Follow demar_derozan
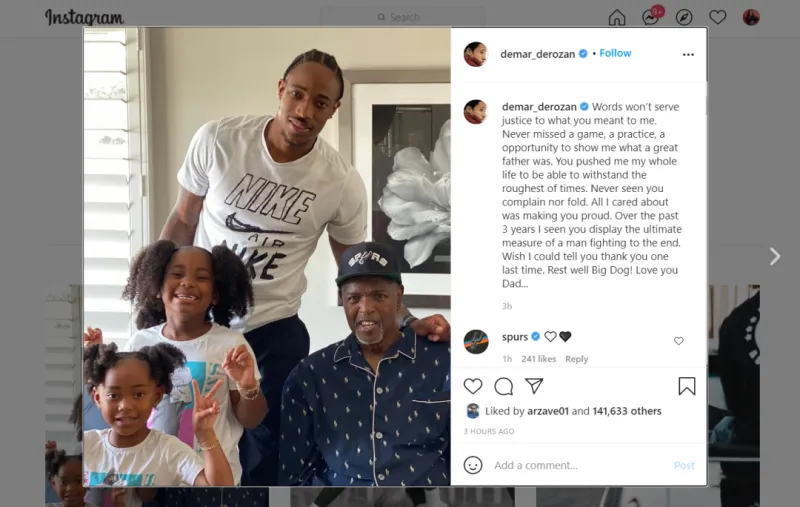Screen dimensions: 800x507 tap(615, 53)
